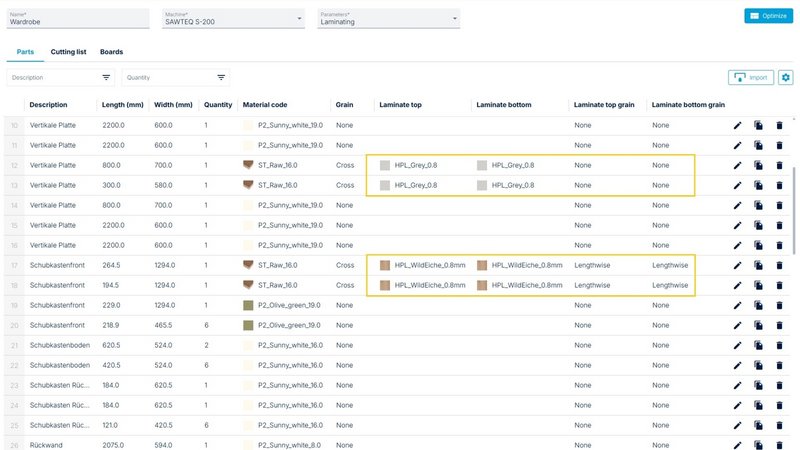Click the Import button
The width and height of the screenshot is (800, 450).
click(751, 77)
